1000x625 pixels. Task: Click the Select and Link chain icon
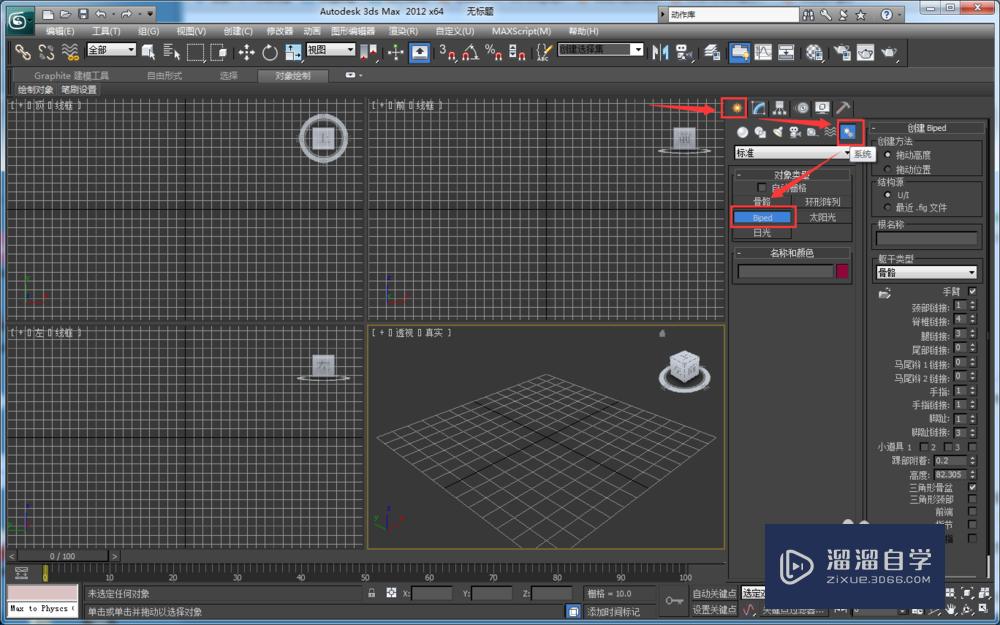coord(23,52)
